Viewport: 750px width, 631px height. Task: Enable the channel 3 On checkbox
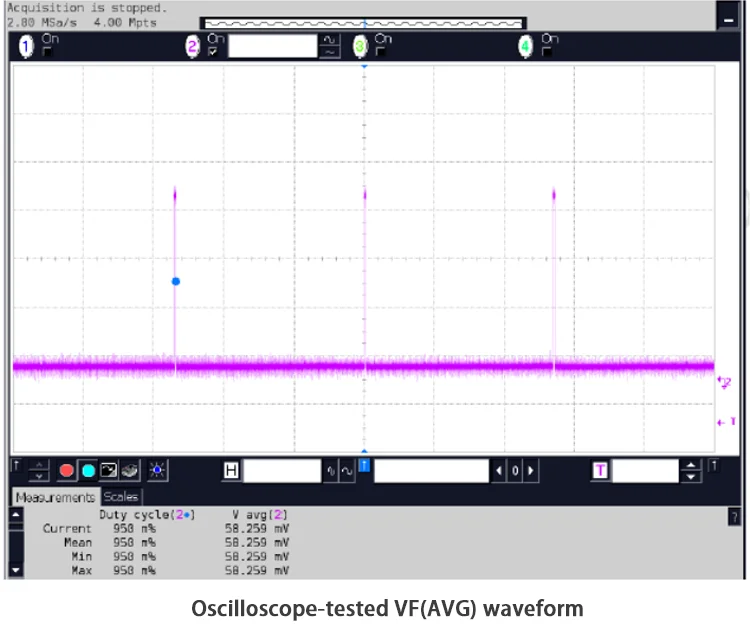(x=380, y=52)
